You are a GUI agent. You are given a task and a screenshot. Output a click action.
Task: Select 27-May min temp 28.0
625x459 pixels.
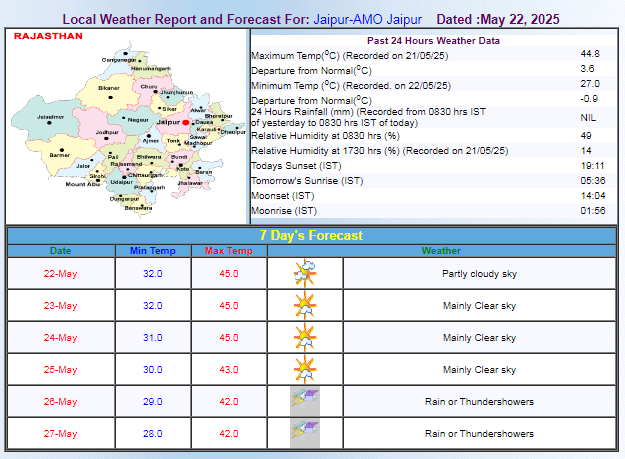tap(153, 434)
